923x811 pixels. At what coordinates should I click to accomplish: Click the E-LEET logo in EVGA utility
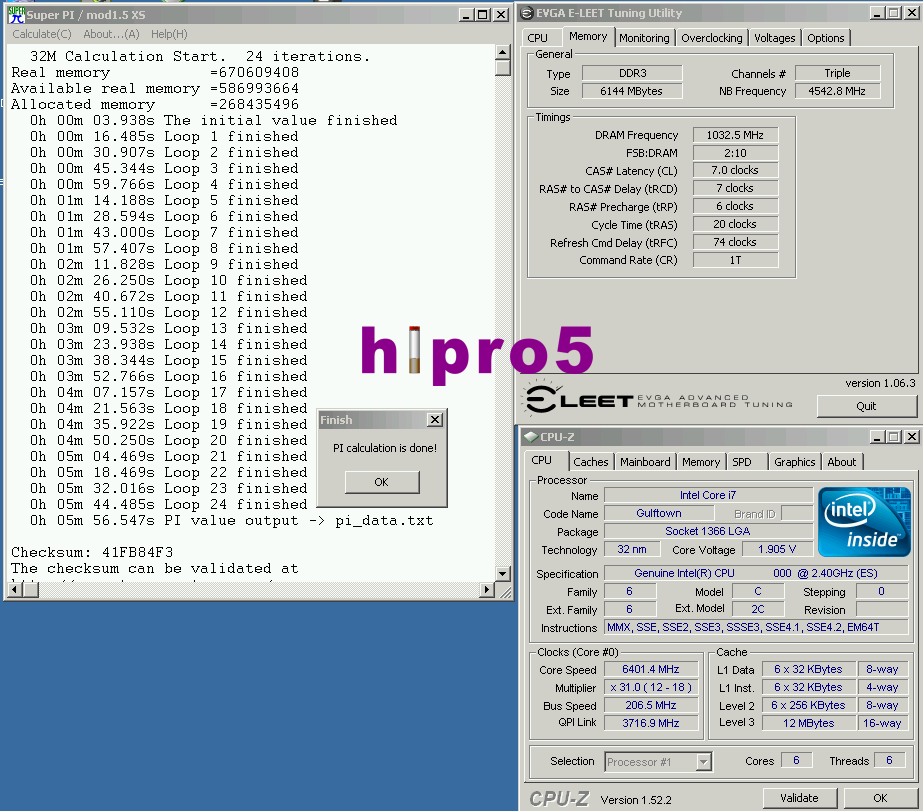[657, 400]
